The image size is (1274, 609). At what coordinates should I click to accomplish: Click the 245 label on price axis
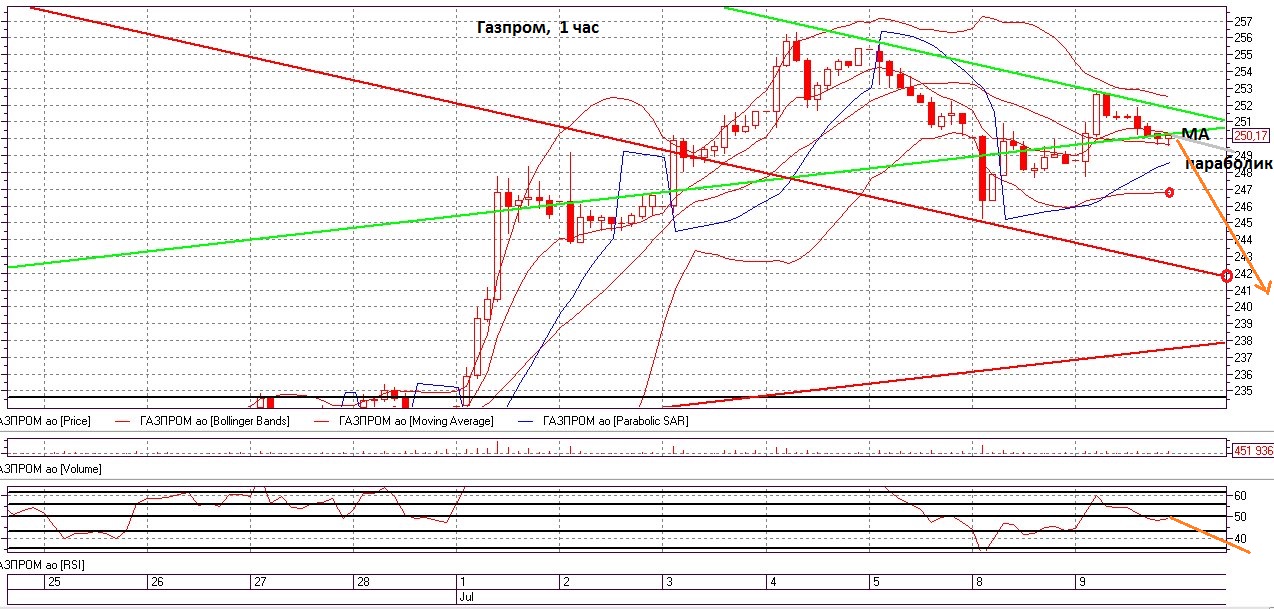[1243, 223]
